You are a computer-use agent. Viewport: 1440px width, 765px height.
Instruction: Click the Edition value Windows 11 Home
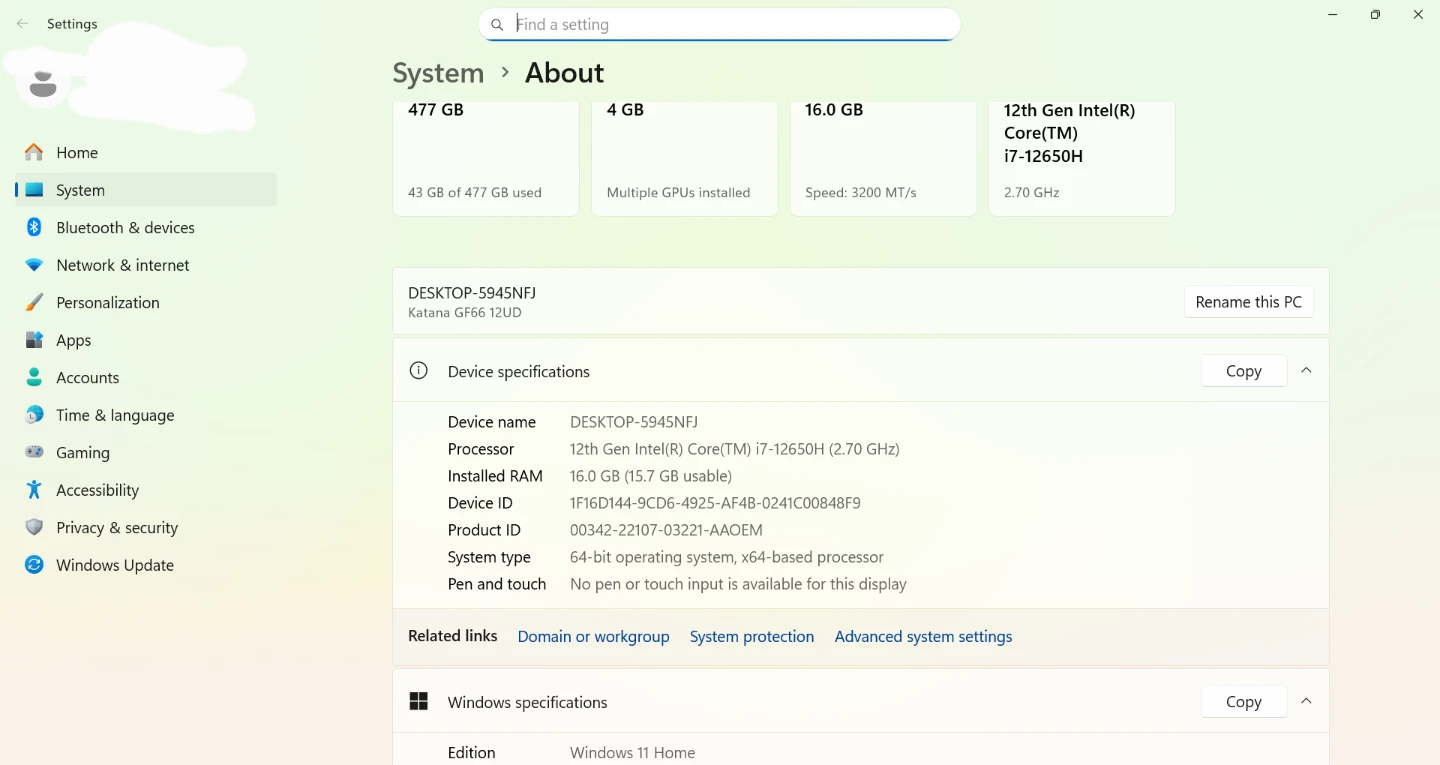[632, 753]
